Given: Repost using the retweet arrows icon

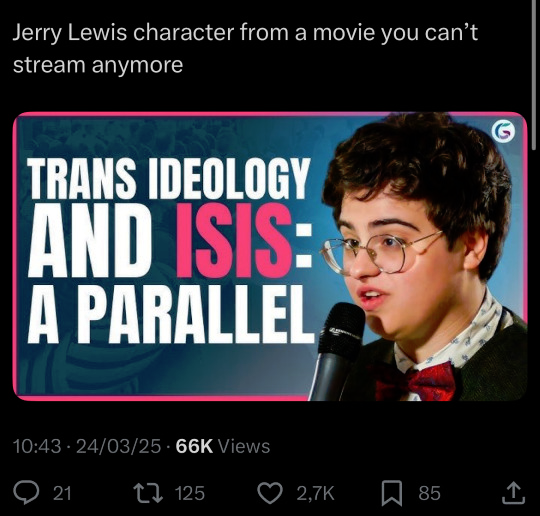Looking at the screenshot, I should pos(148,493).
